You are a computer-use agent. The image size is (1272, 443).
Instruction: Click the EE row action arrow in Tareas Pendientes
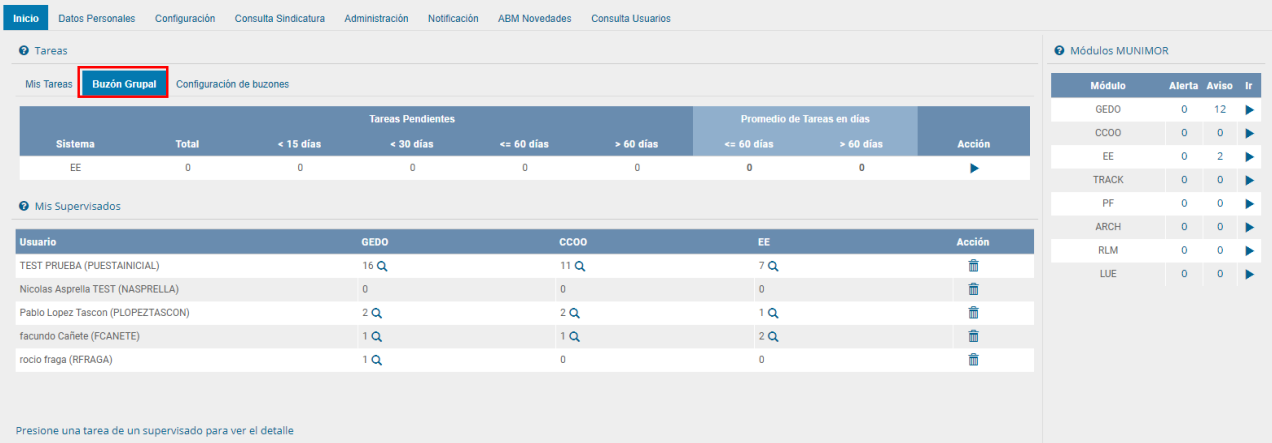pos(973,168)
